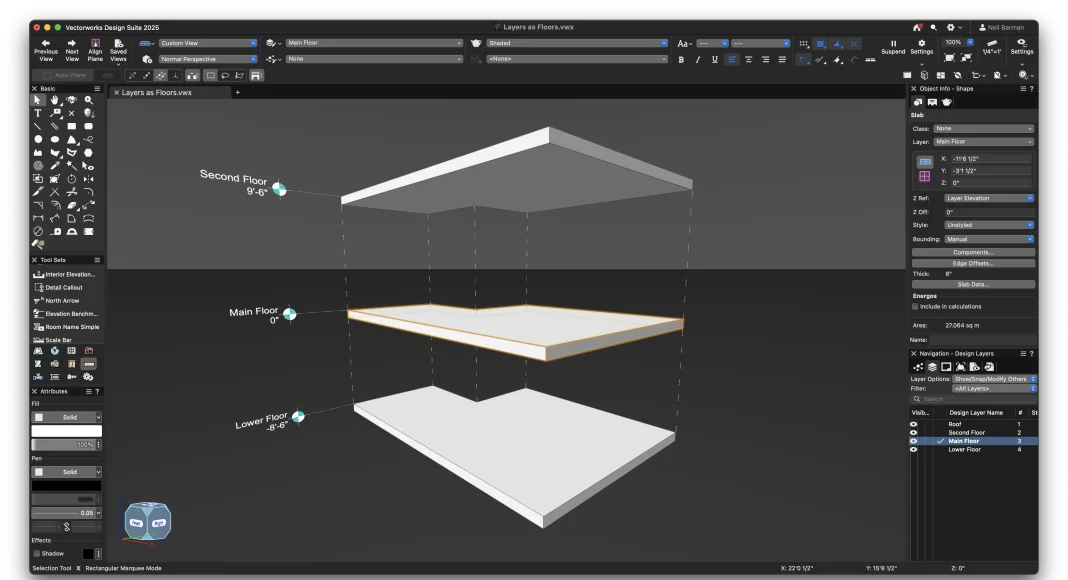Open Saved Views in the toolbar

(x=118, y=43)
